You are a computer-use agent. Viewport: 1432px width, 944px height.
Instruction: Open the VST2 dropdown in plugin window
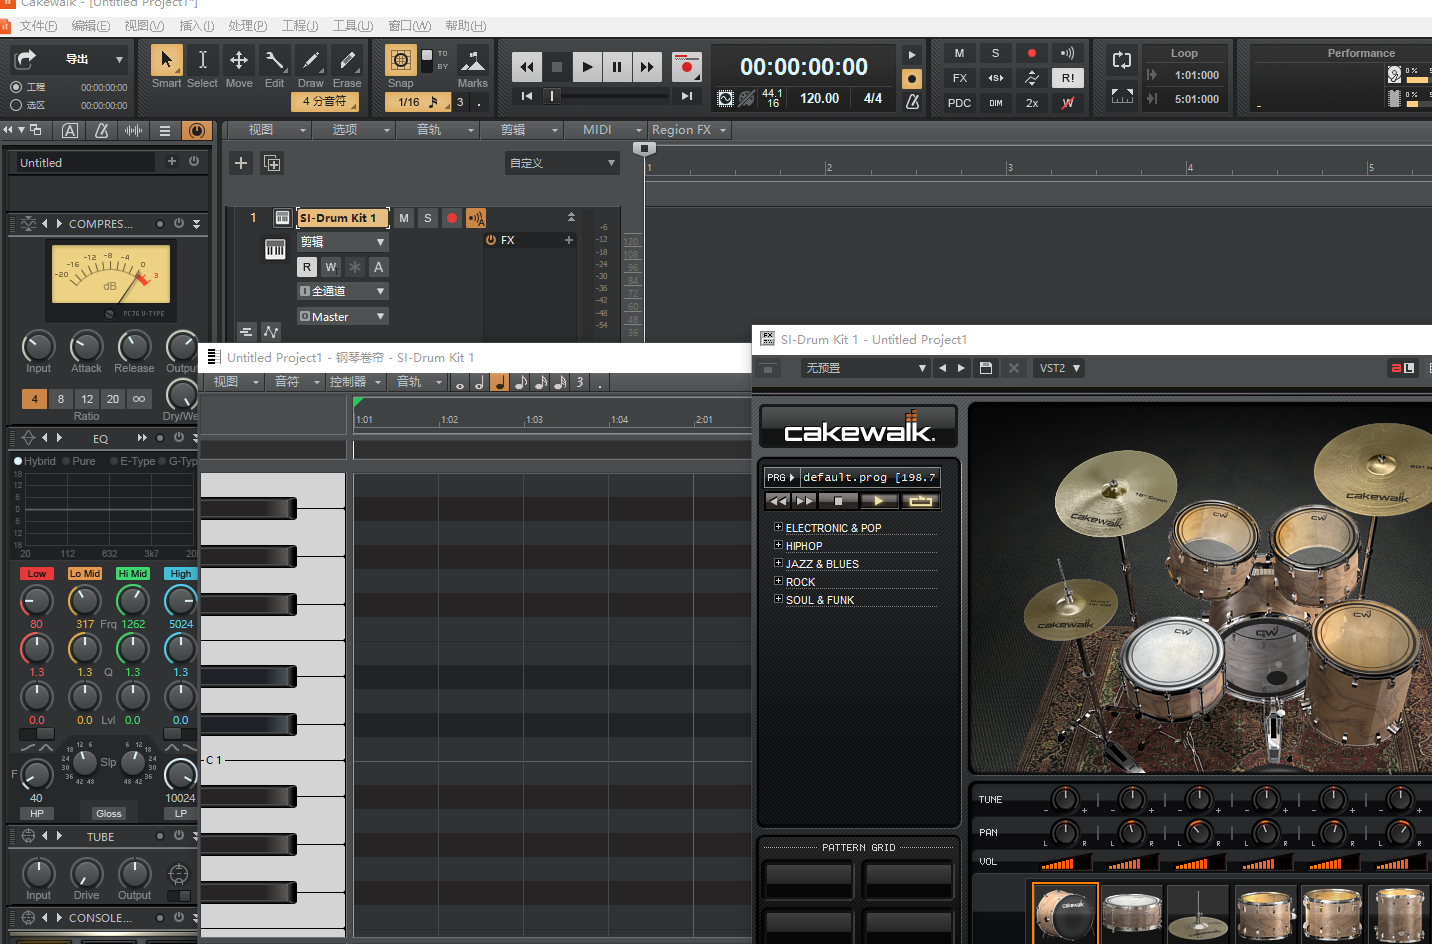[1059, 368]
